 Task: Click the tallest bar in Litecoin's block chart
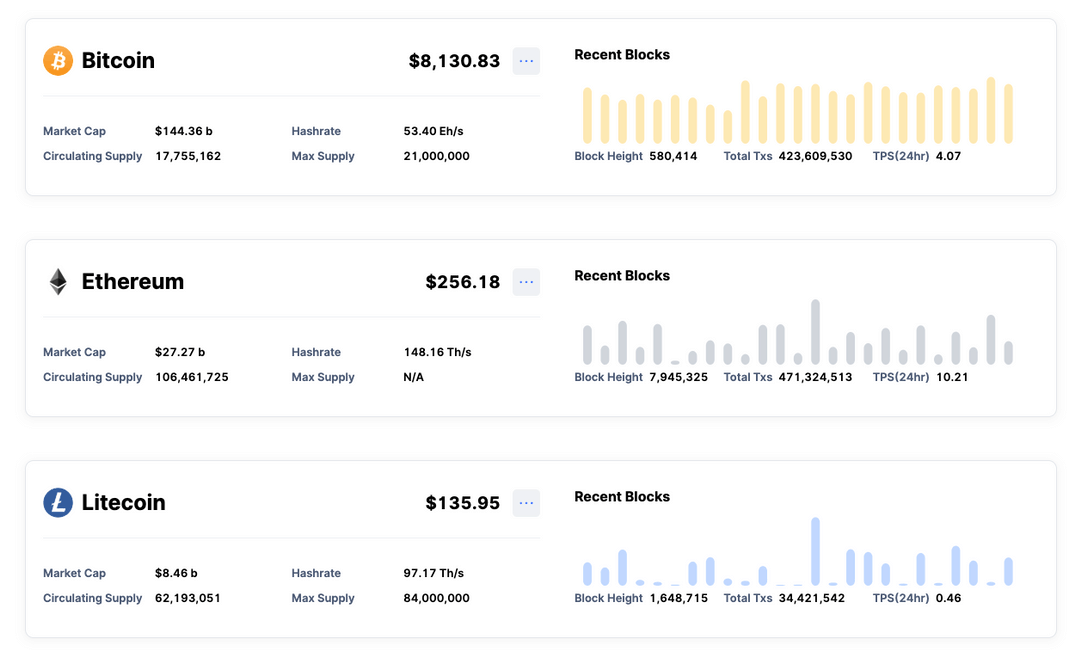pyautogui.click(x=815, y=550)
